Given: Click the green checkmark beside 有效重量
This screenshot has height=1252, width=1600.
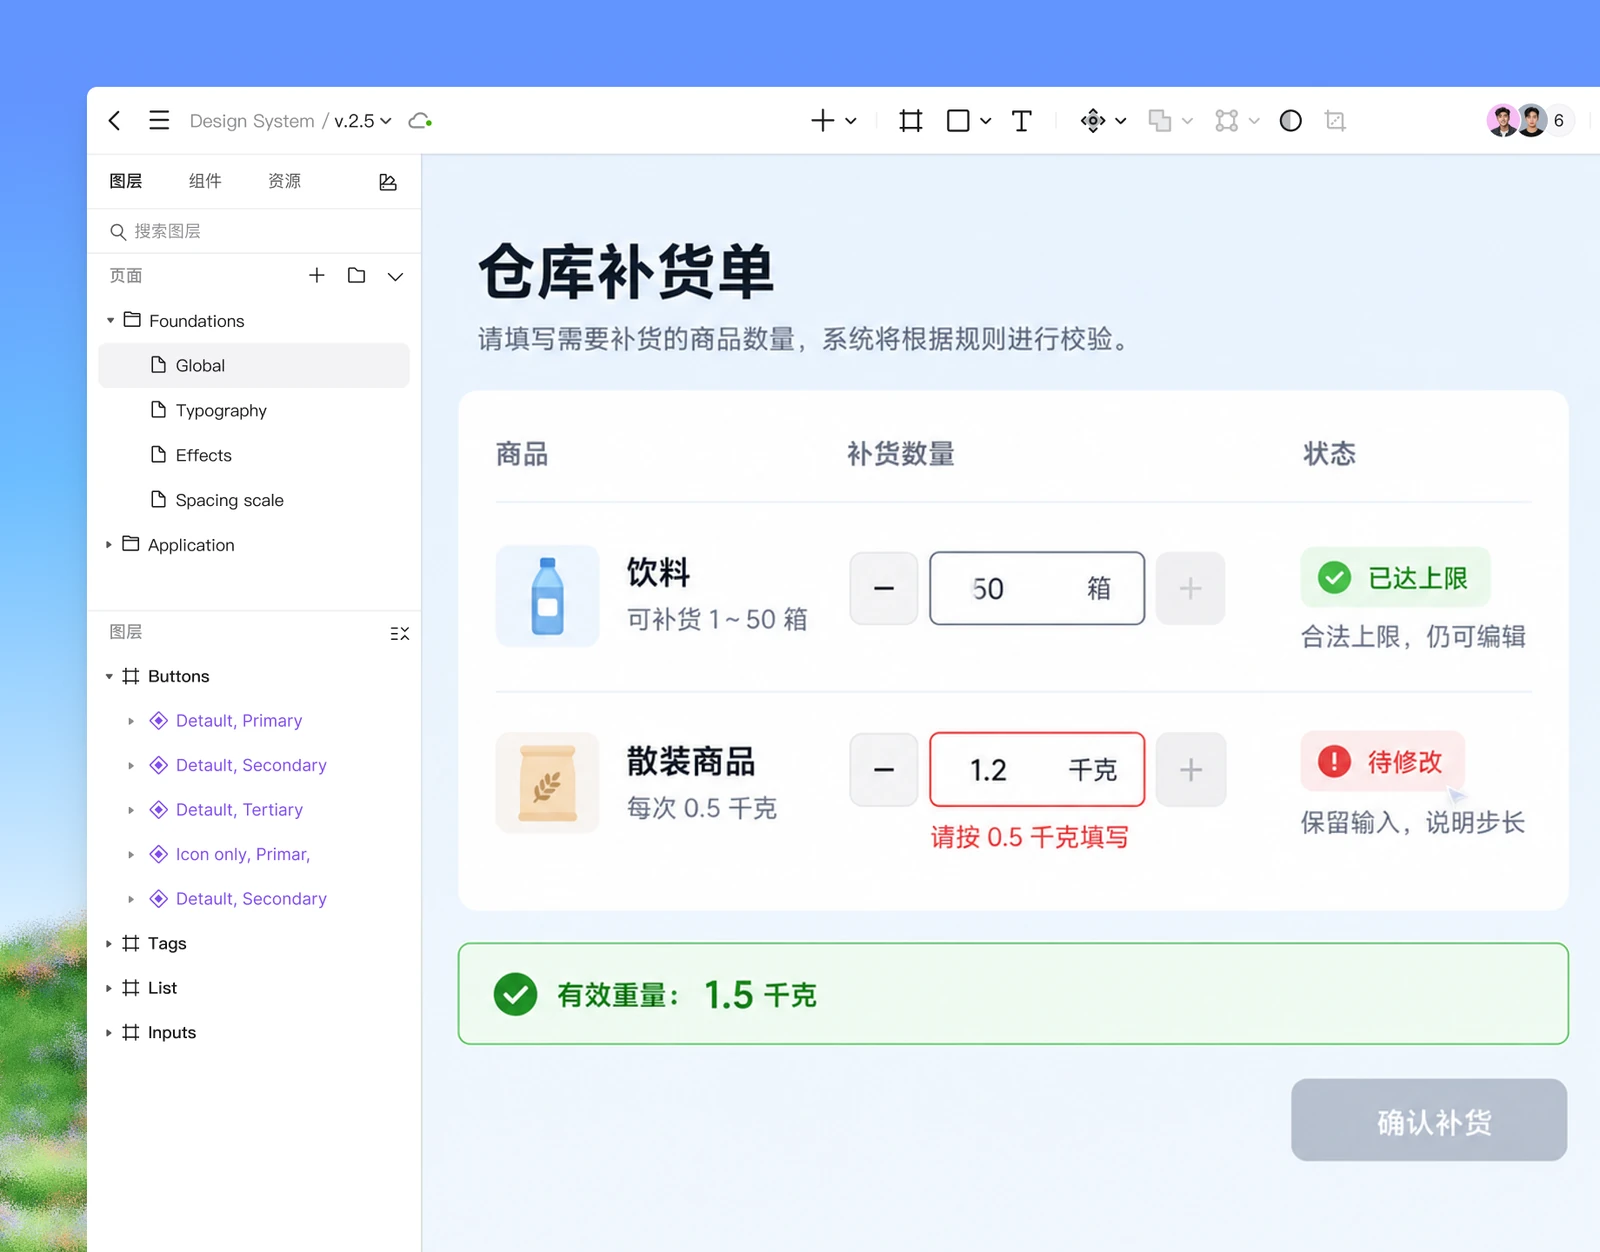Looking at the screenshot, I should pyautogui.click(x=516, y=994).
